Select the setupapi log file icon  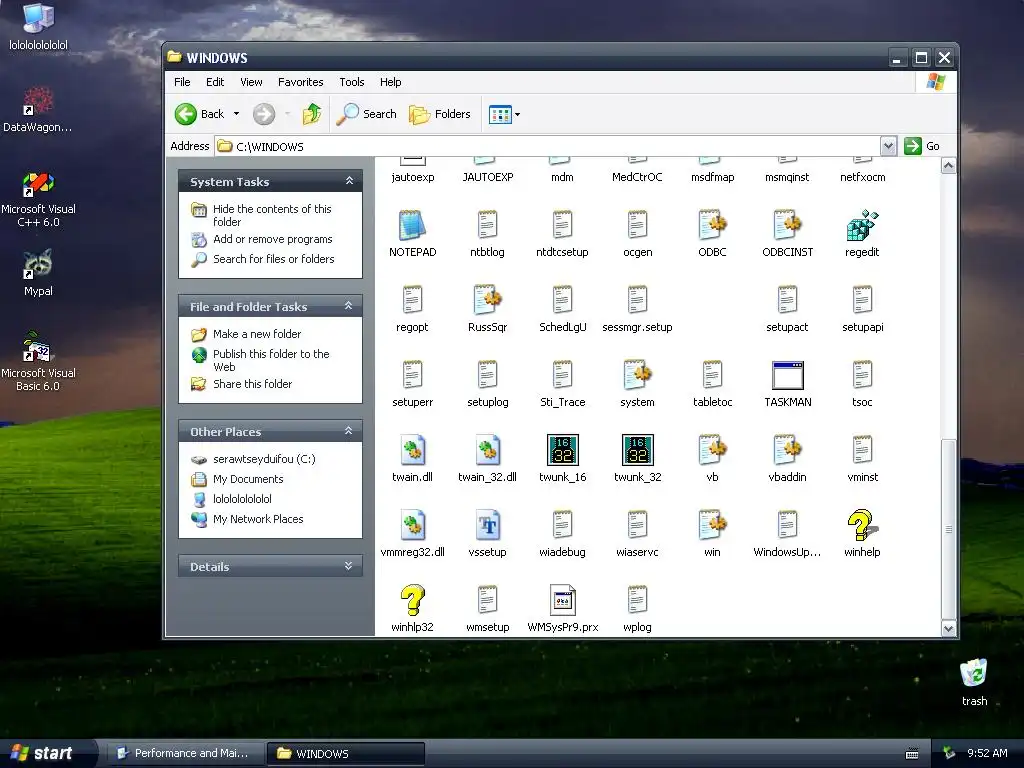tap(862, 300)
